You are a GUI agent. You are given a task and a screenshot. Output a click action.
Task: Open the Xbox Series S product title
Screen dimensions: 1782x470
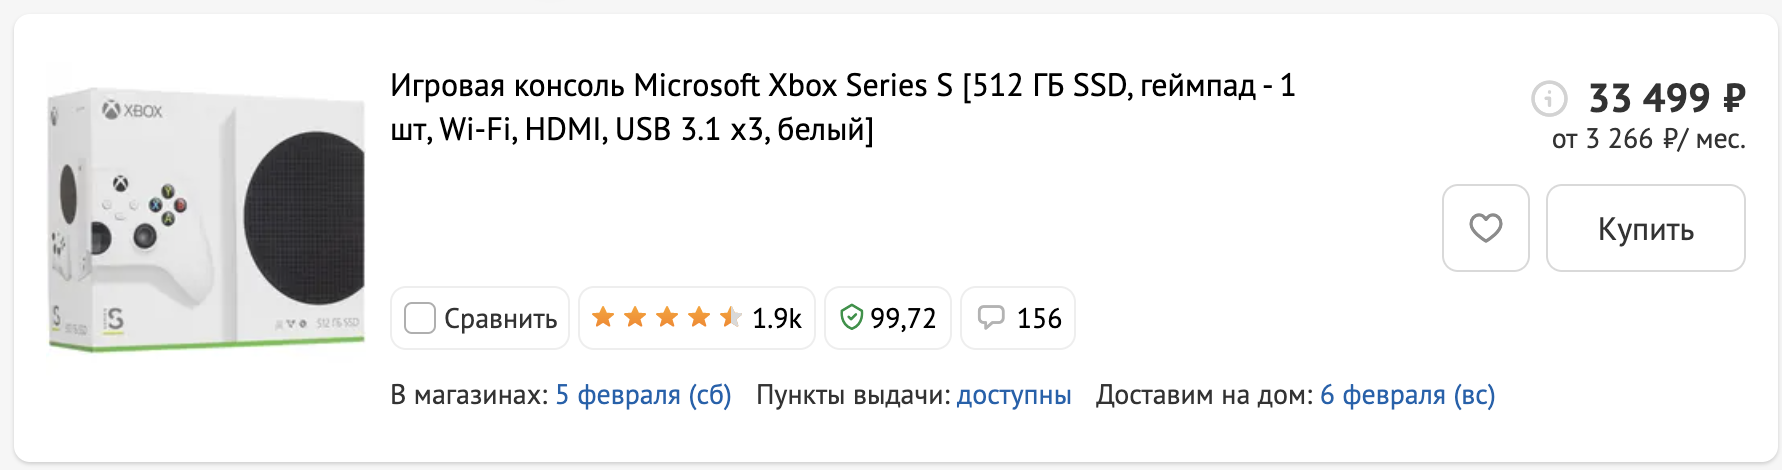[x=842, y=107]
